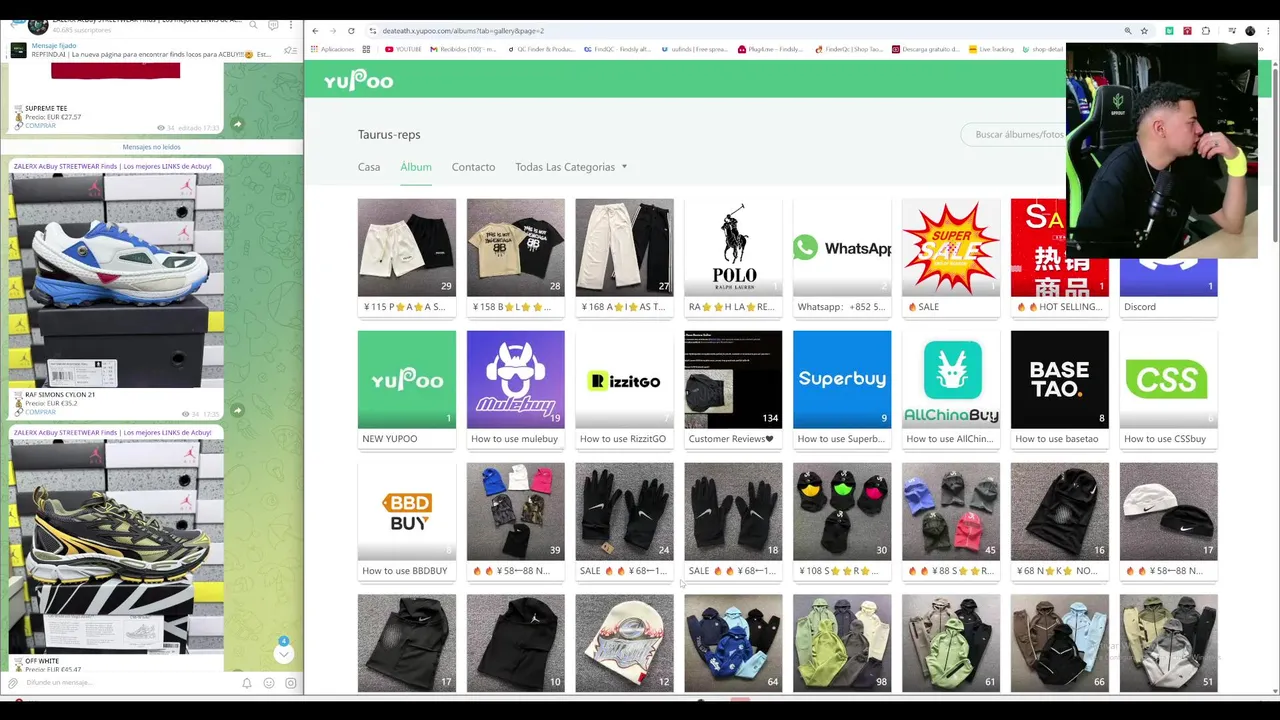Click the Yupoo logo in the green header

pyautogui.click(x=358, y=81)
